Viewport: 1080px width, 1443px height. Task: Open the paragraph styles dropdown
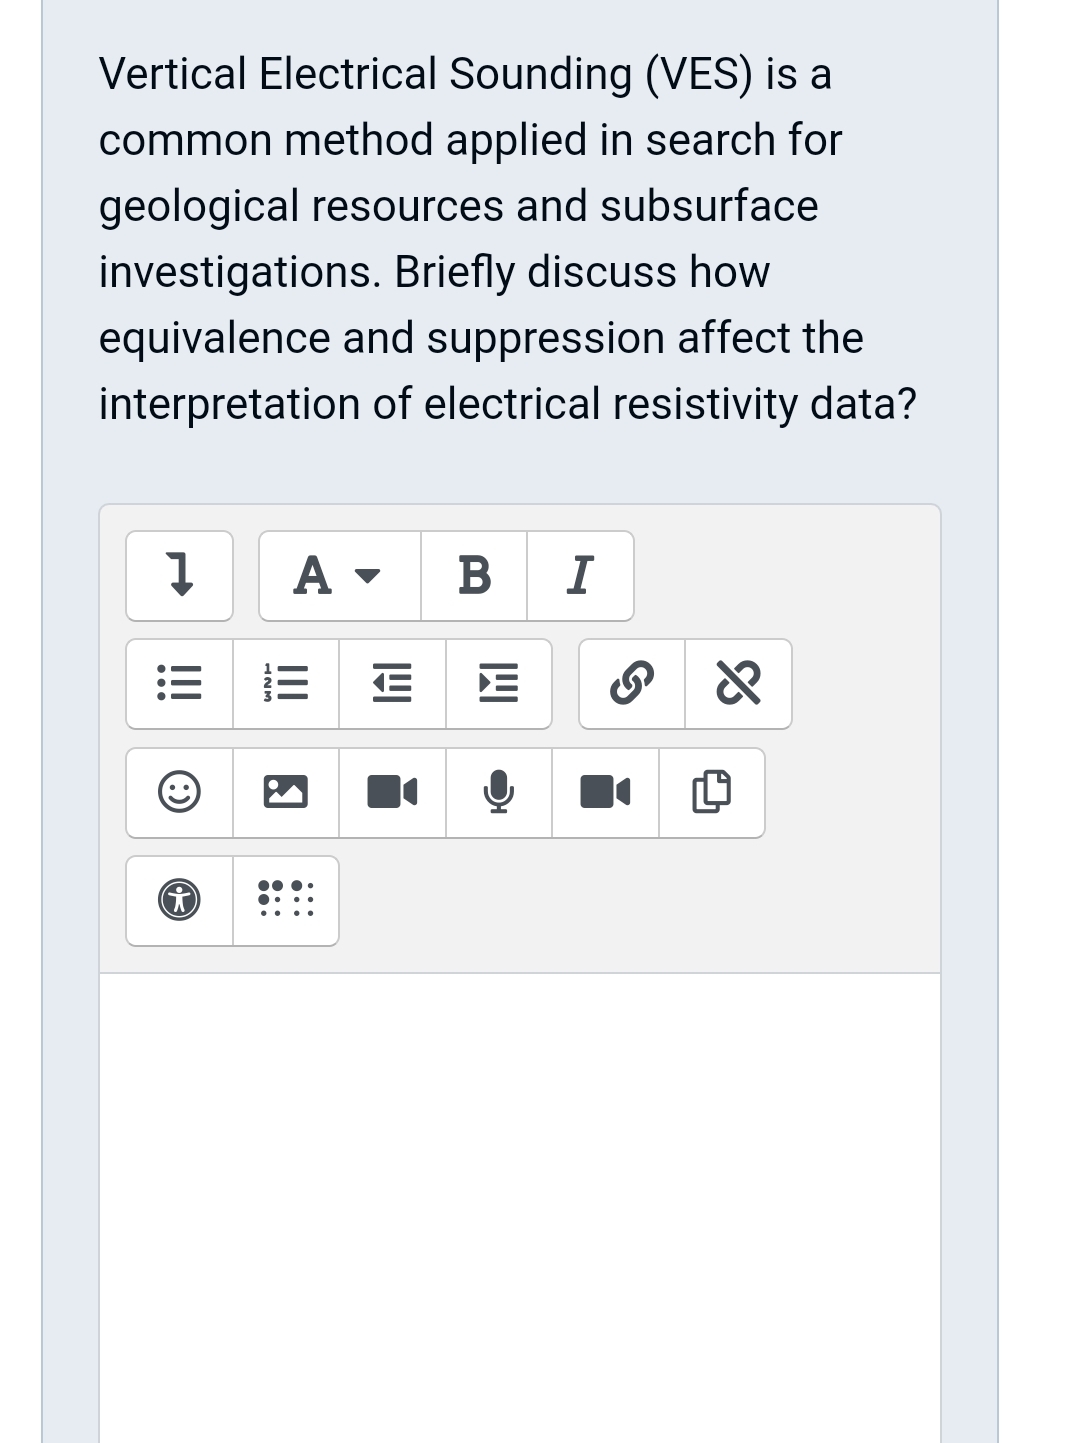340,576
